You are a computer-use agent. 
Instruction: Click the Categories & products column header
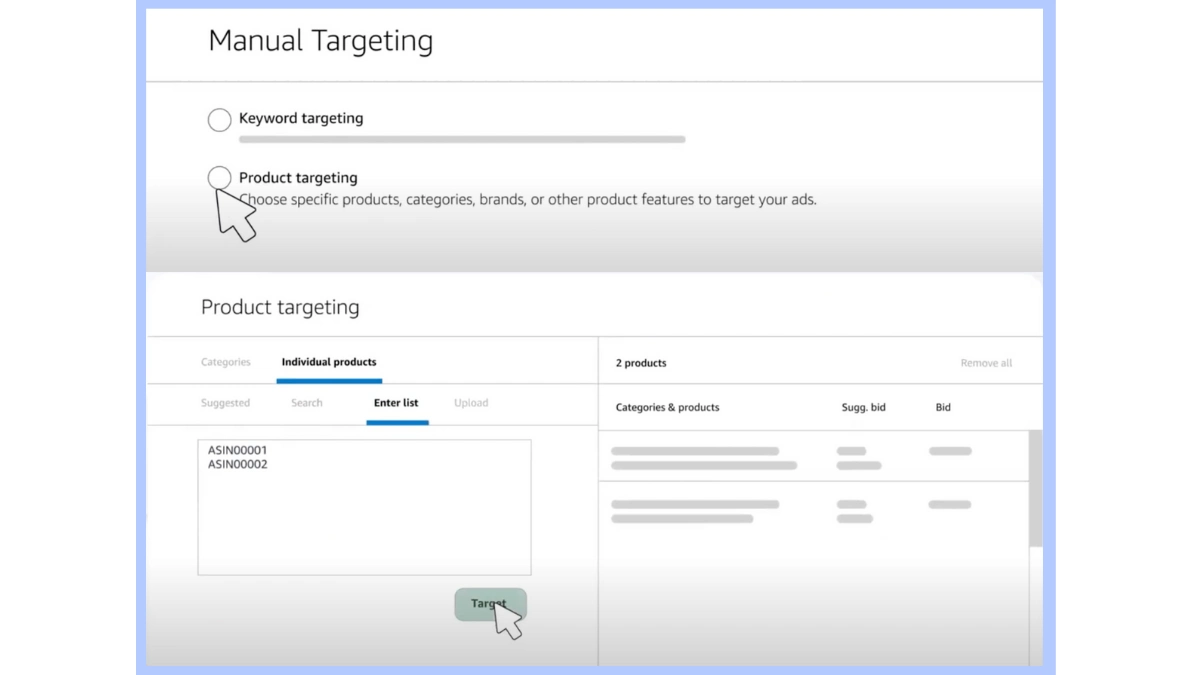[667, 407]
